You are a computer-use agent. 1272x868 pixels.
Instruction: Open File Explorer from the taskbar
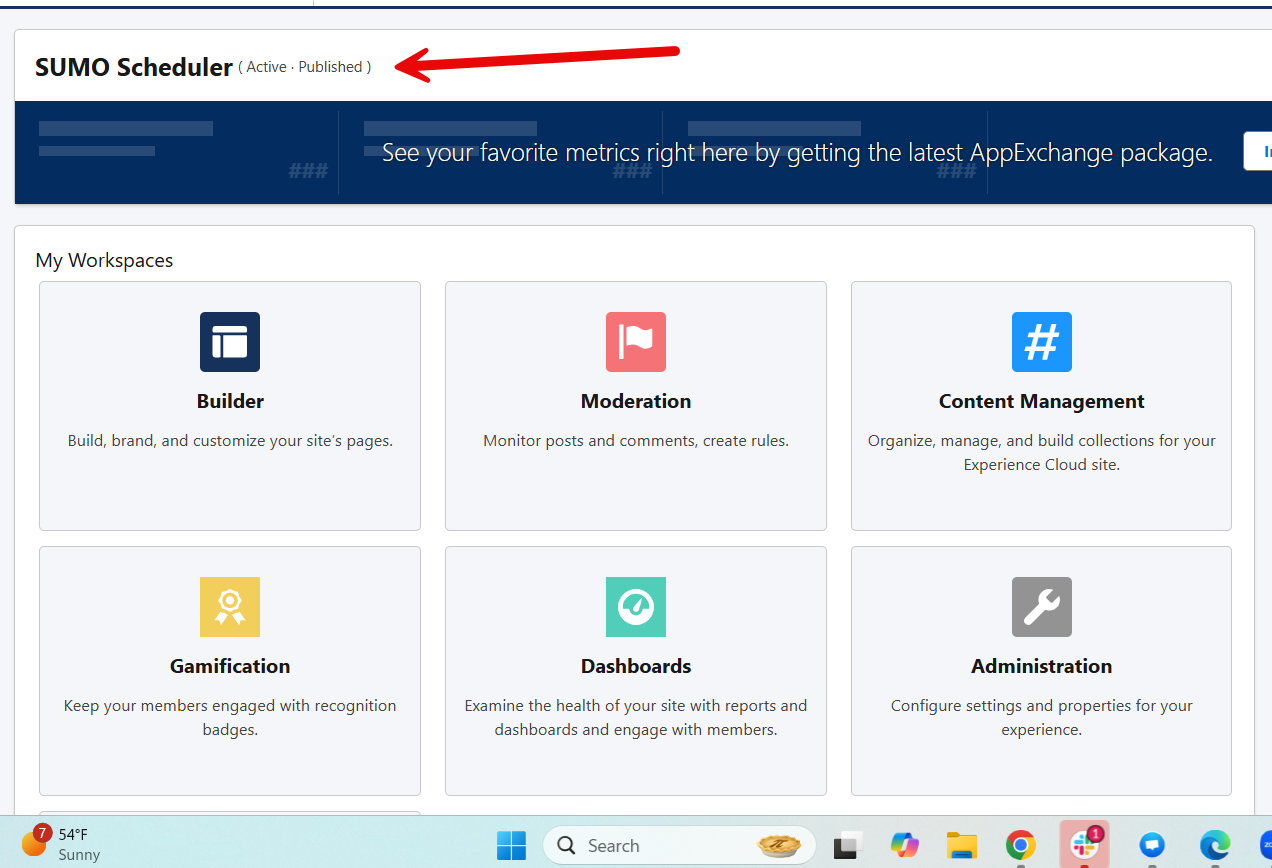962,845
